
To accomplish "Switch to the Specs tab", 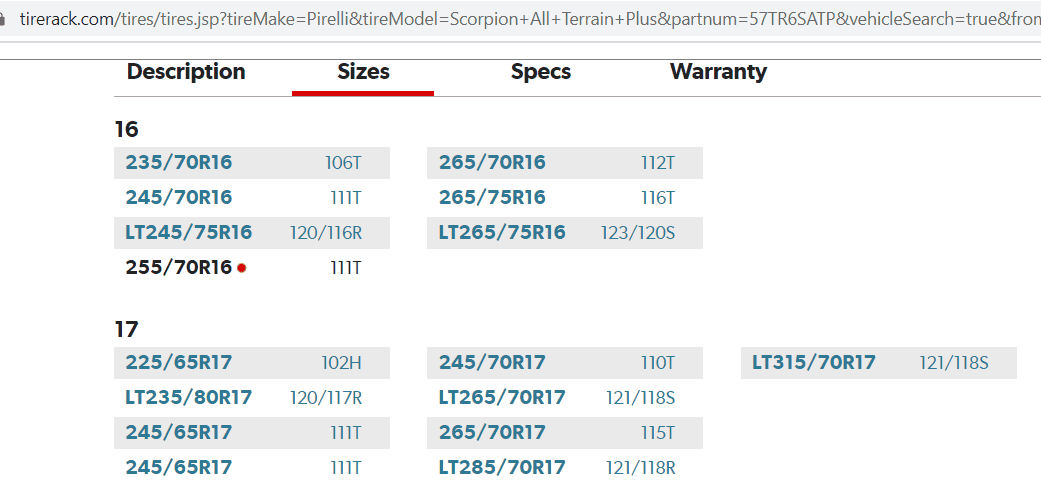I will [540, 72].
